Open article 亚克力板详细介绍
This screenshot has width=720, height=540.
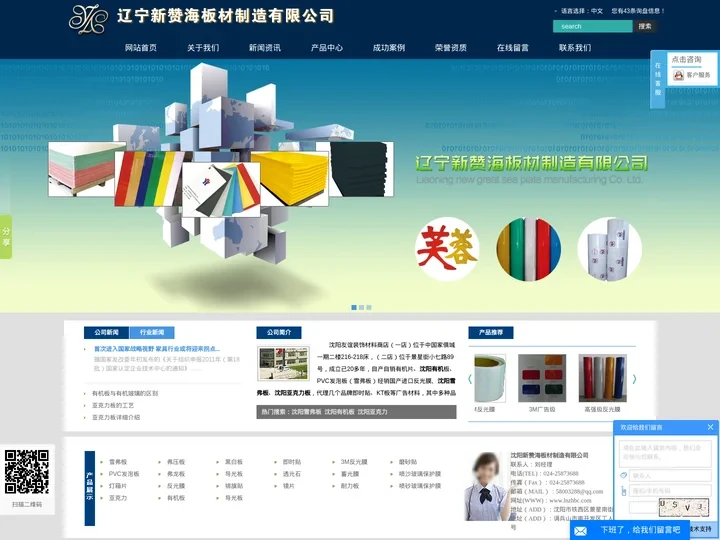click(116, 417)
